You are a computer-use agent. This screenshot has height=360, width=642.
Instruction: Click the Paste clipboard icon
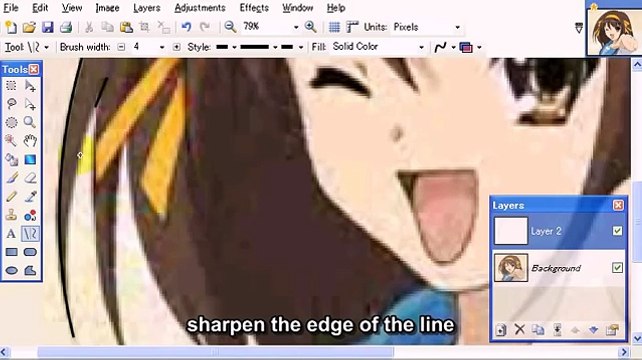pos(126,27)
